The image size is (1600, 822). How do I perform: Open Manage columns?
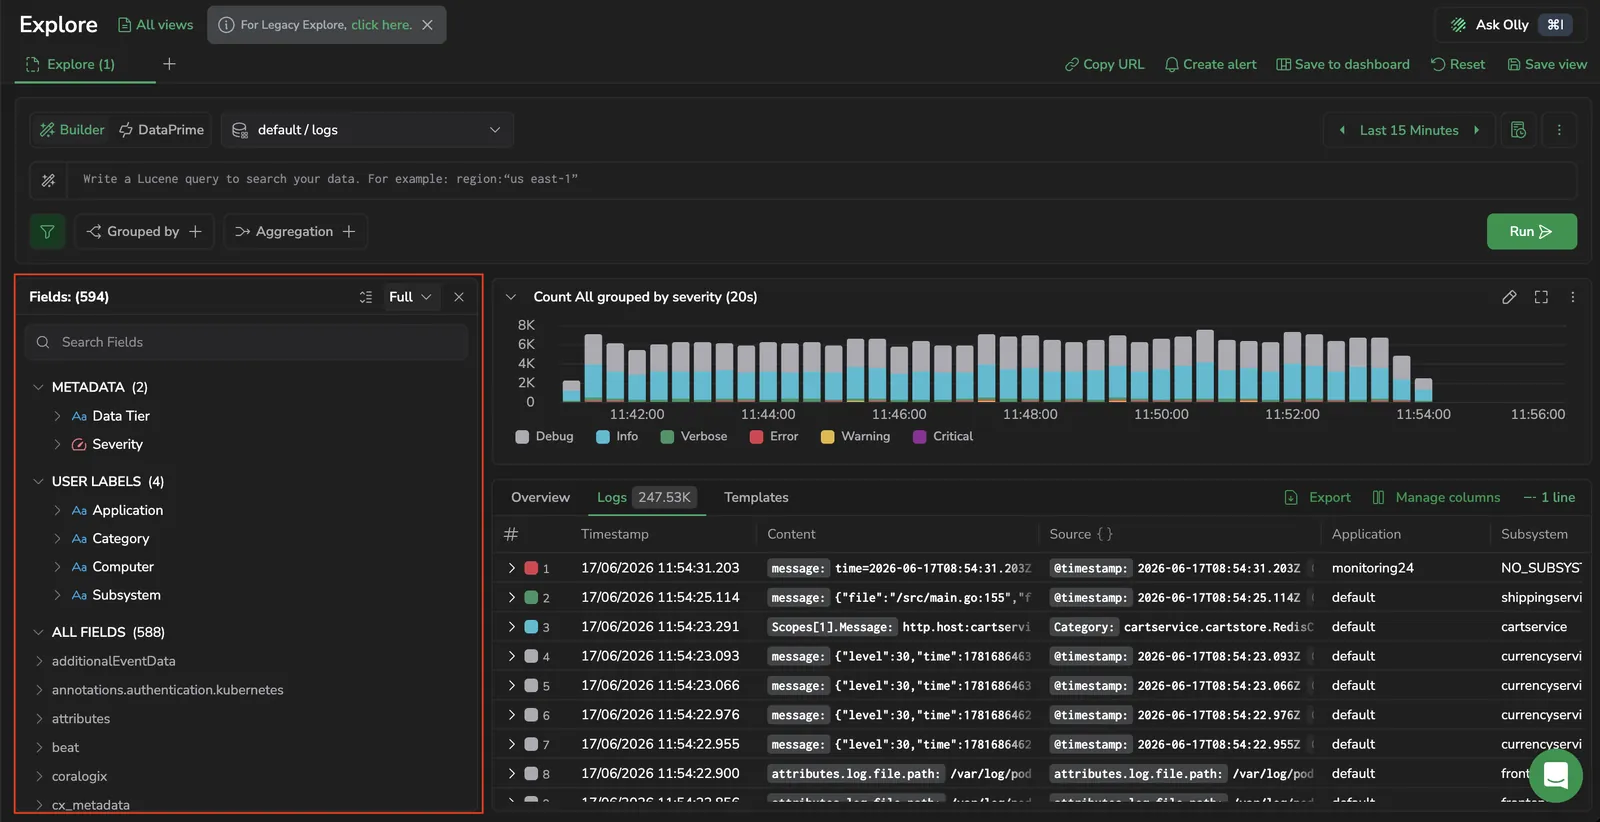(1436, 497)
